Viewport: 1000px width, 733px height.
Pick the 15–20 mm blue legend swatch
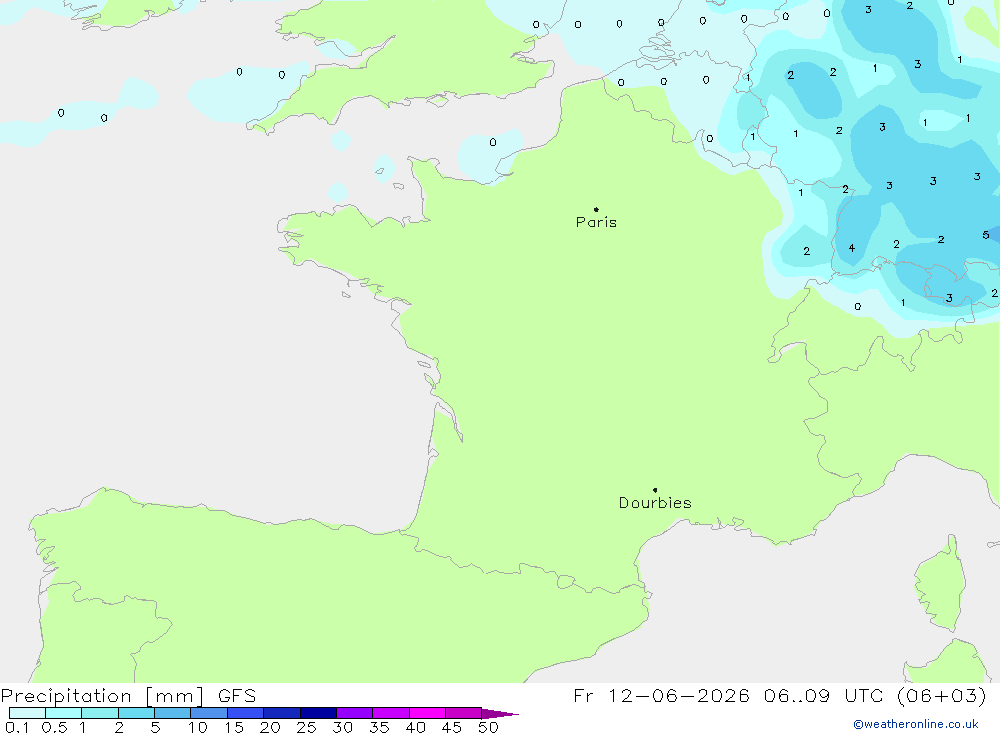246,713
